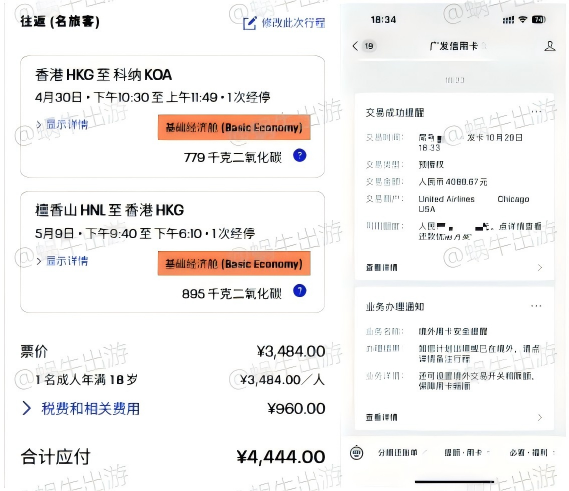Click 檀香山 HNL 至 香港 HKG heading

point(110,210)
